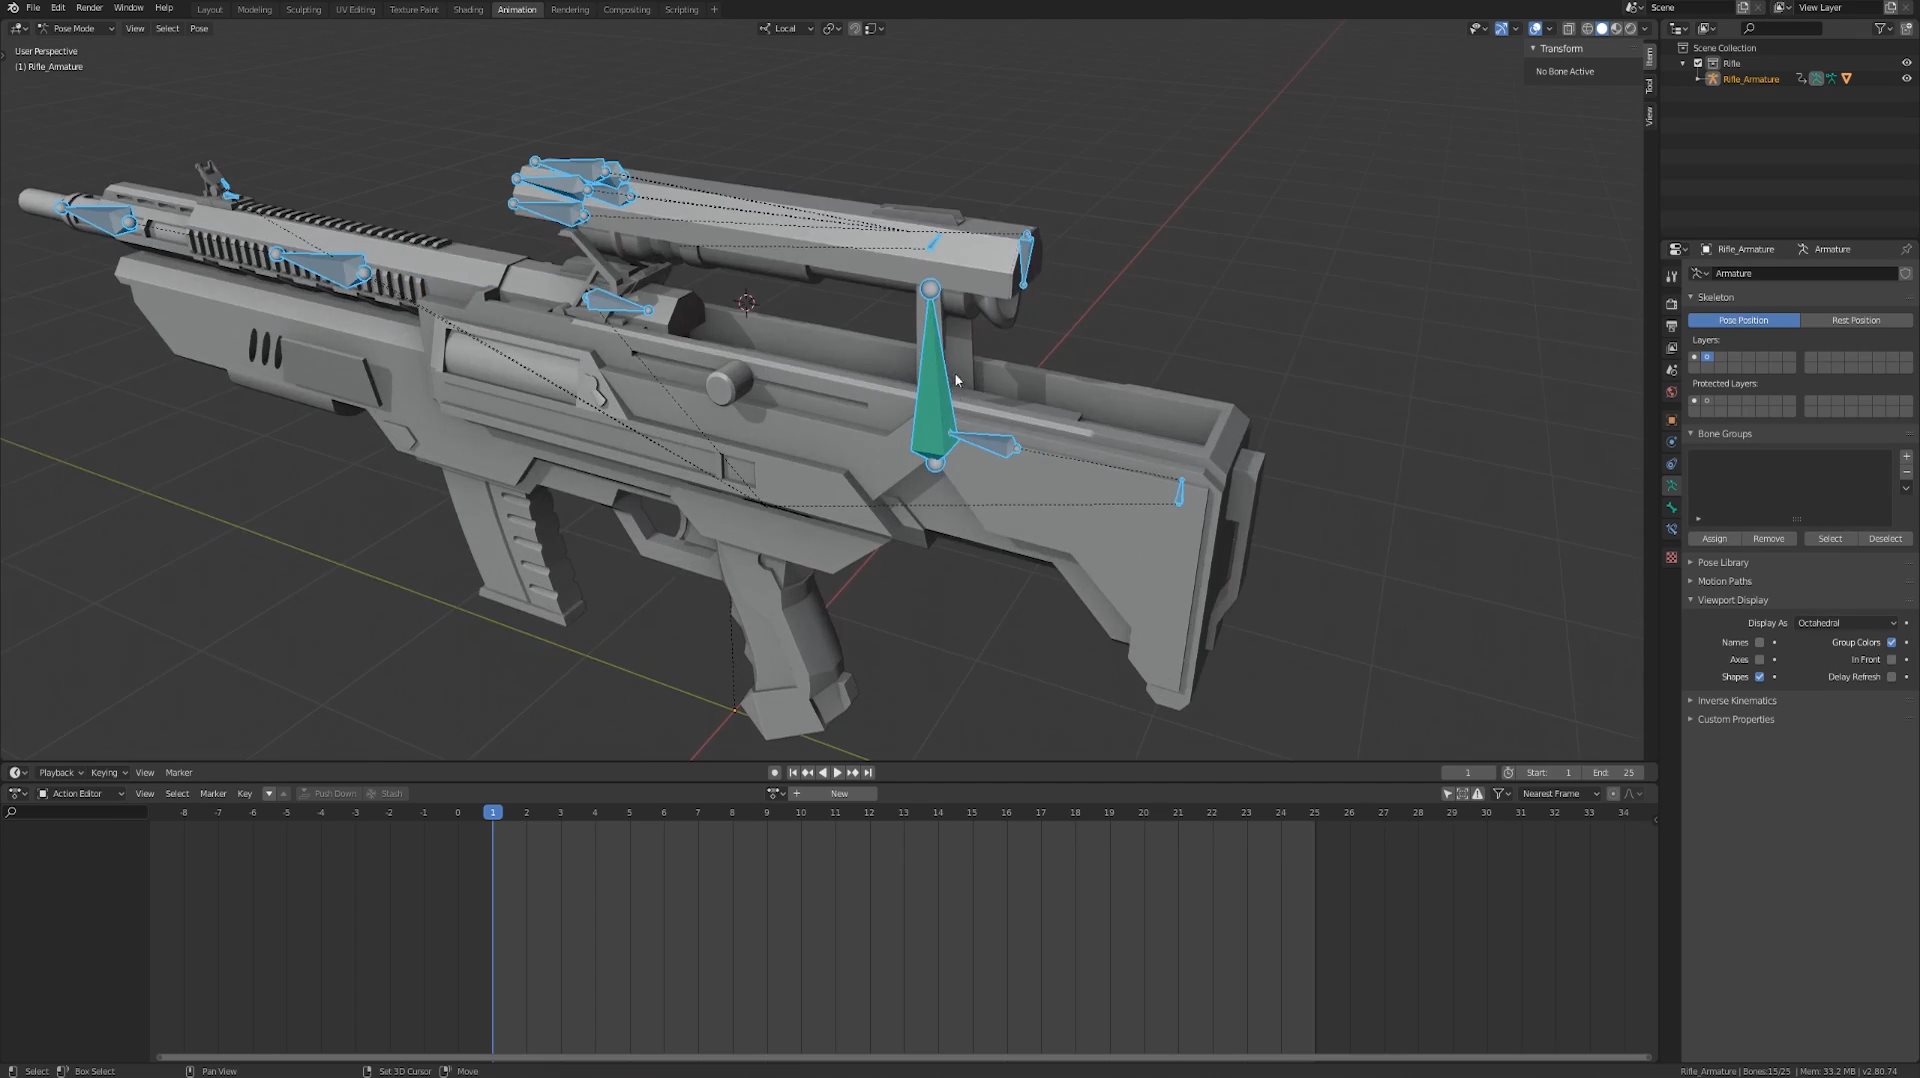
Task: Open the Render properties tab
Action: (x=1671, y=304)
